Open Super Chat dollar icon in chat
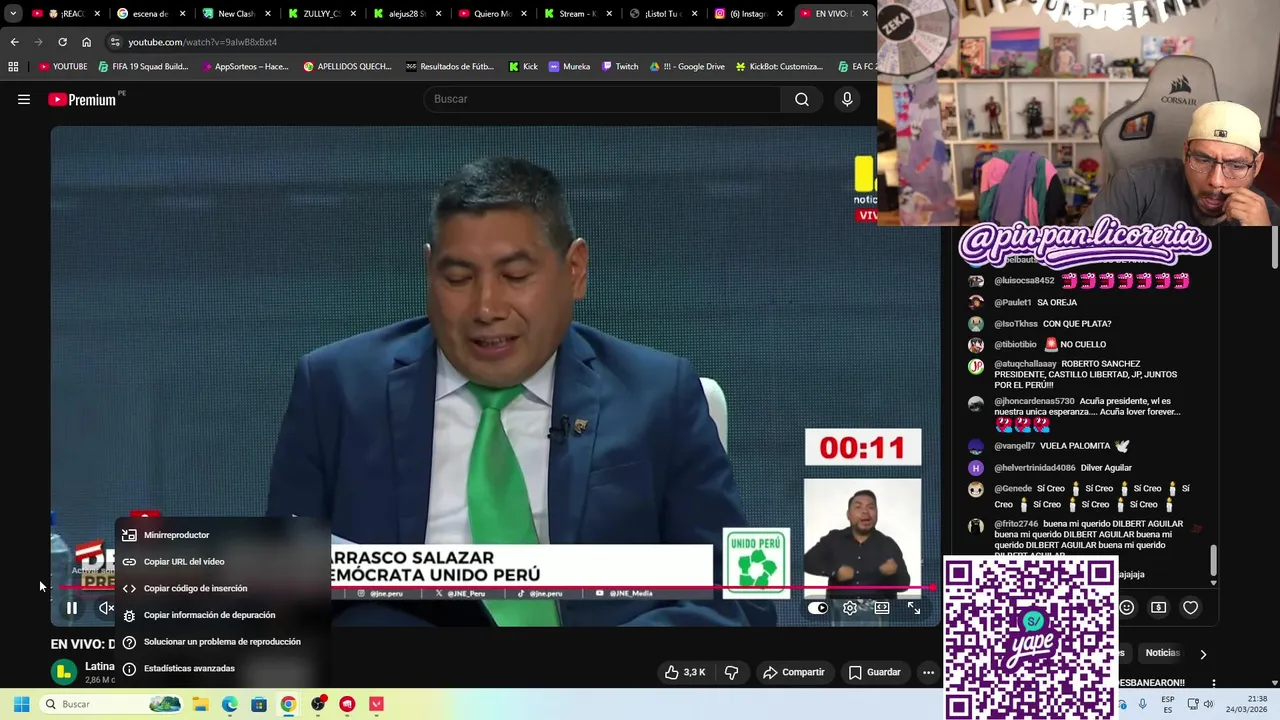This screenshot has width=1280, height=720. click(x=1158, y=607)
